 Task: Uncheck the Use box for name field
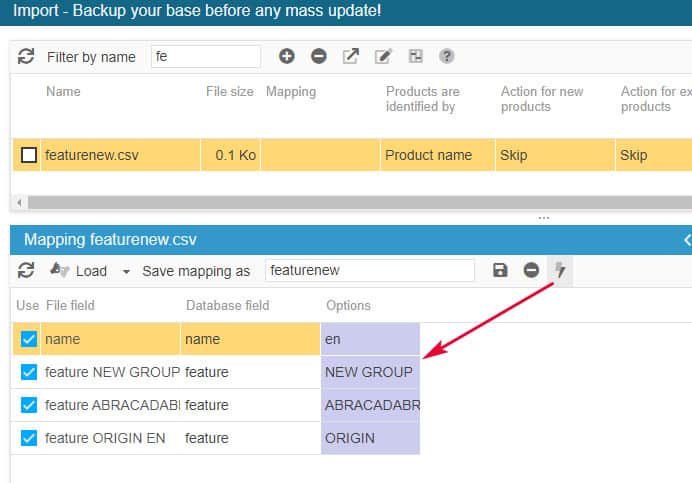(29, 339)
